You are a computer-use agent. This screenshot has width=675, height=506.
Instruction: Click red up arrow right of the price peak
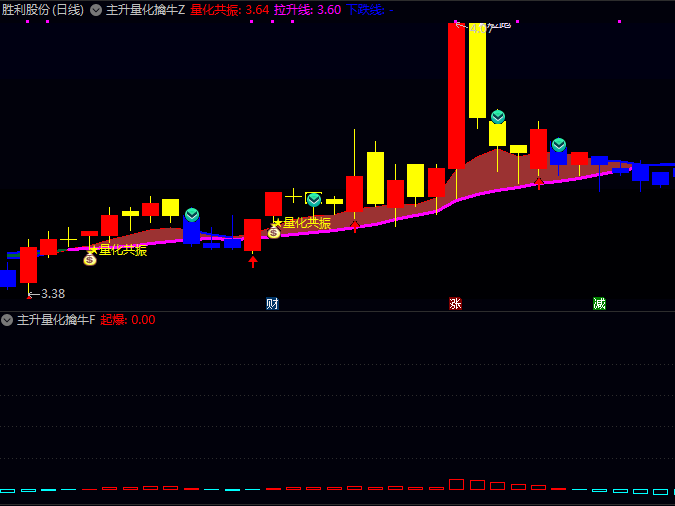coord(539,183)
